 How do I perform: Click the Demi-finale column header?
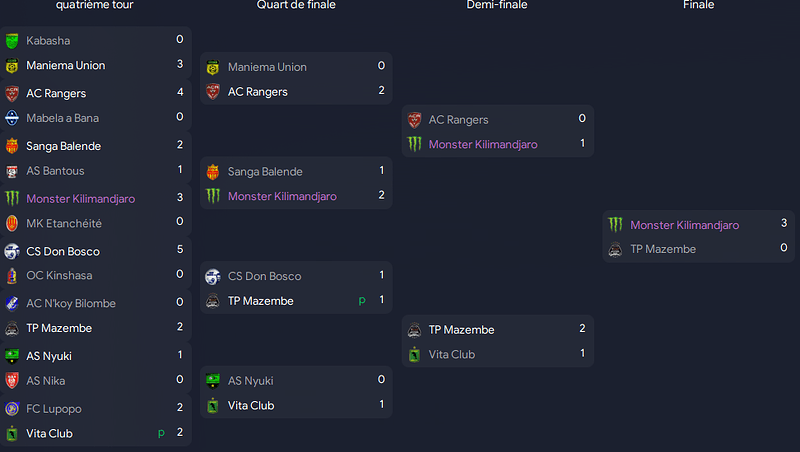497,5
